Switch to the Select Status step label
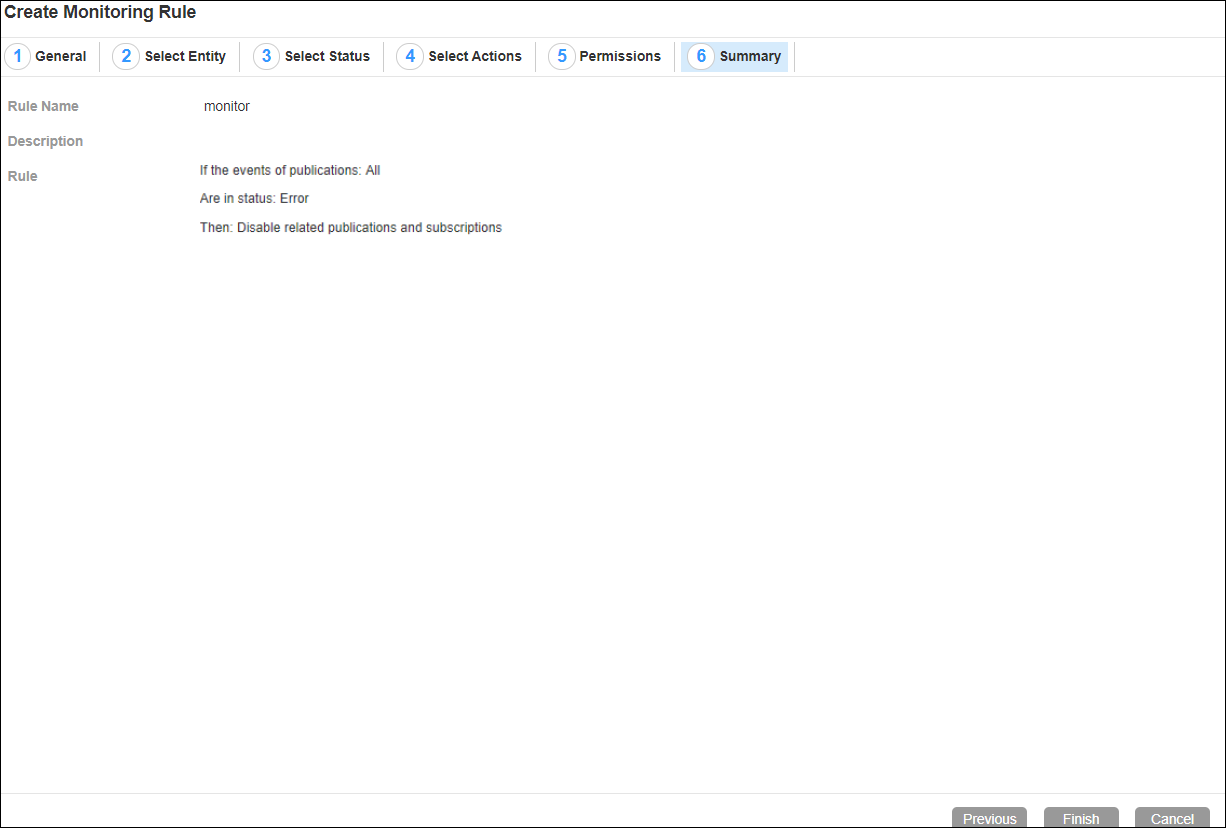1226x828 pixels. [x=327, y=57]
